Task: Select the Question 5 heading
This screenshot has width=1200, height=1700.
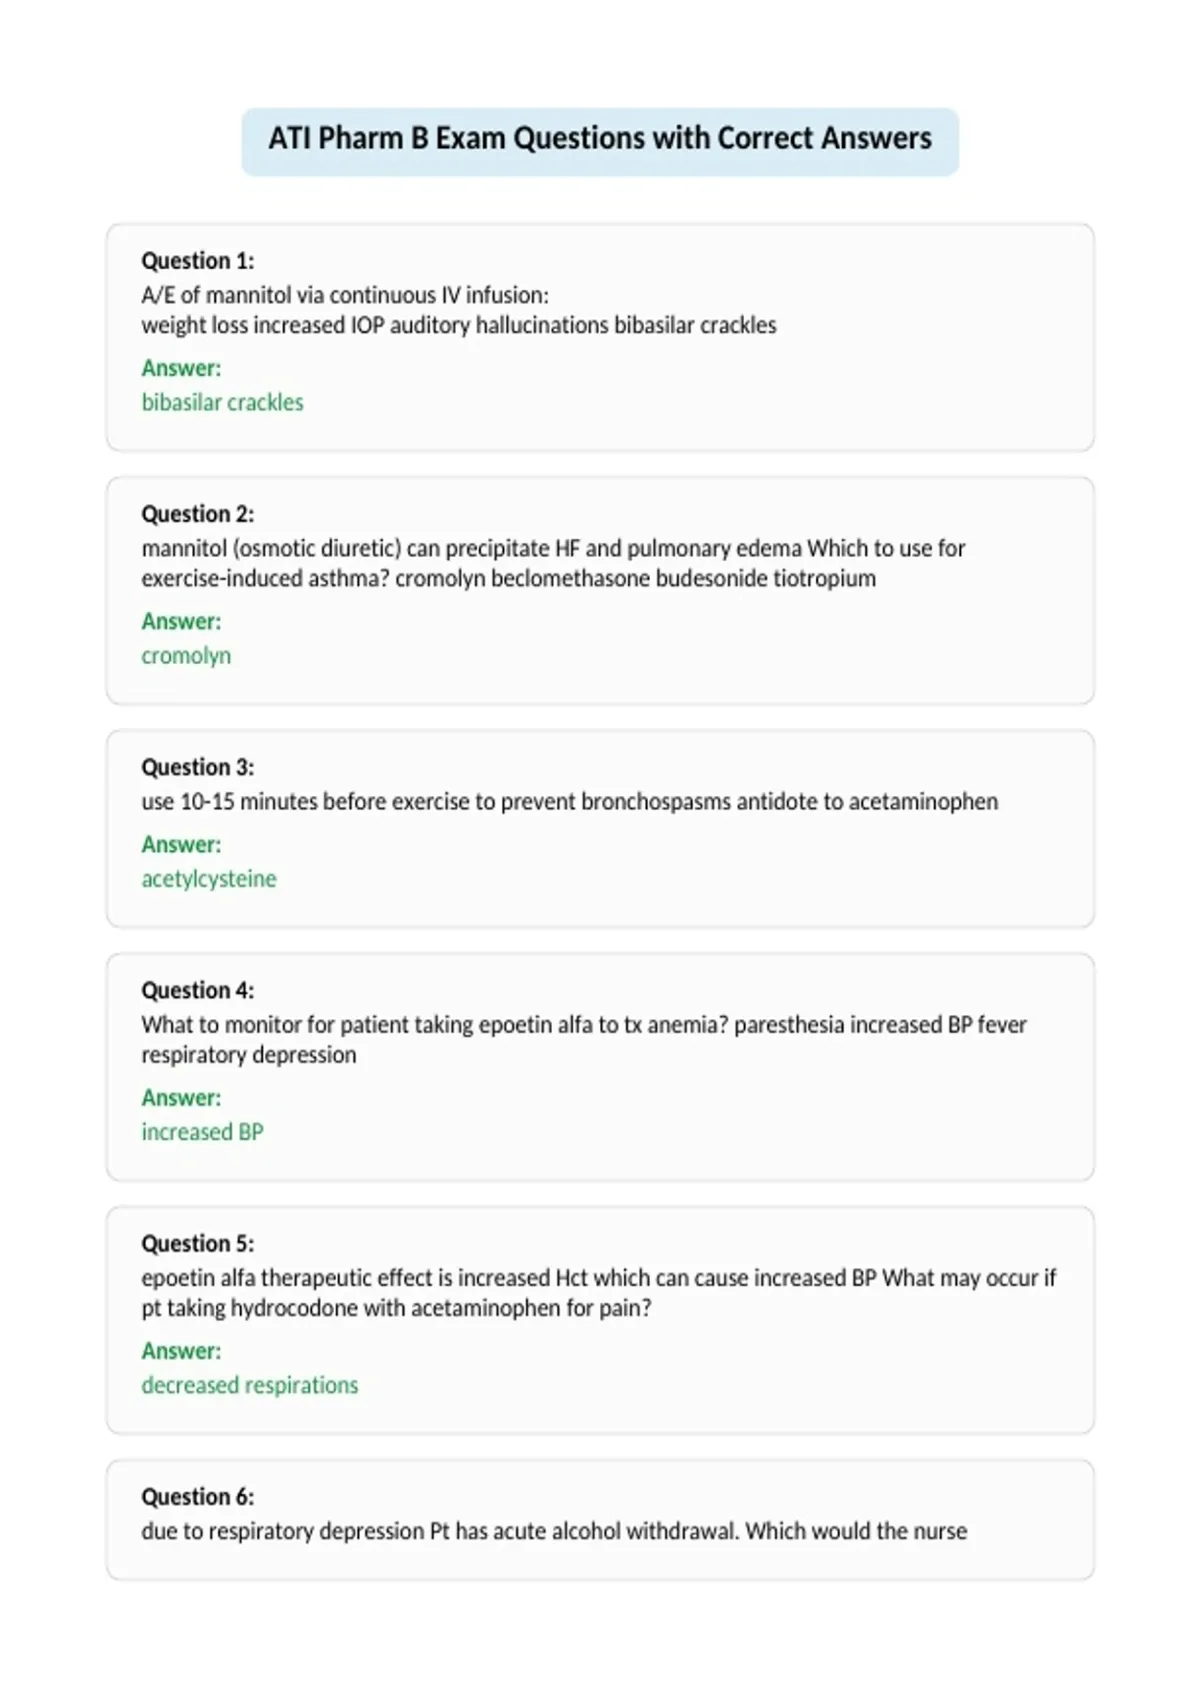Action: (x=198, y=1243)
